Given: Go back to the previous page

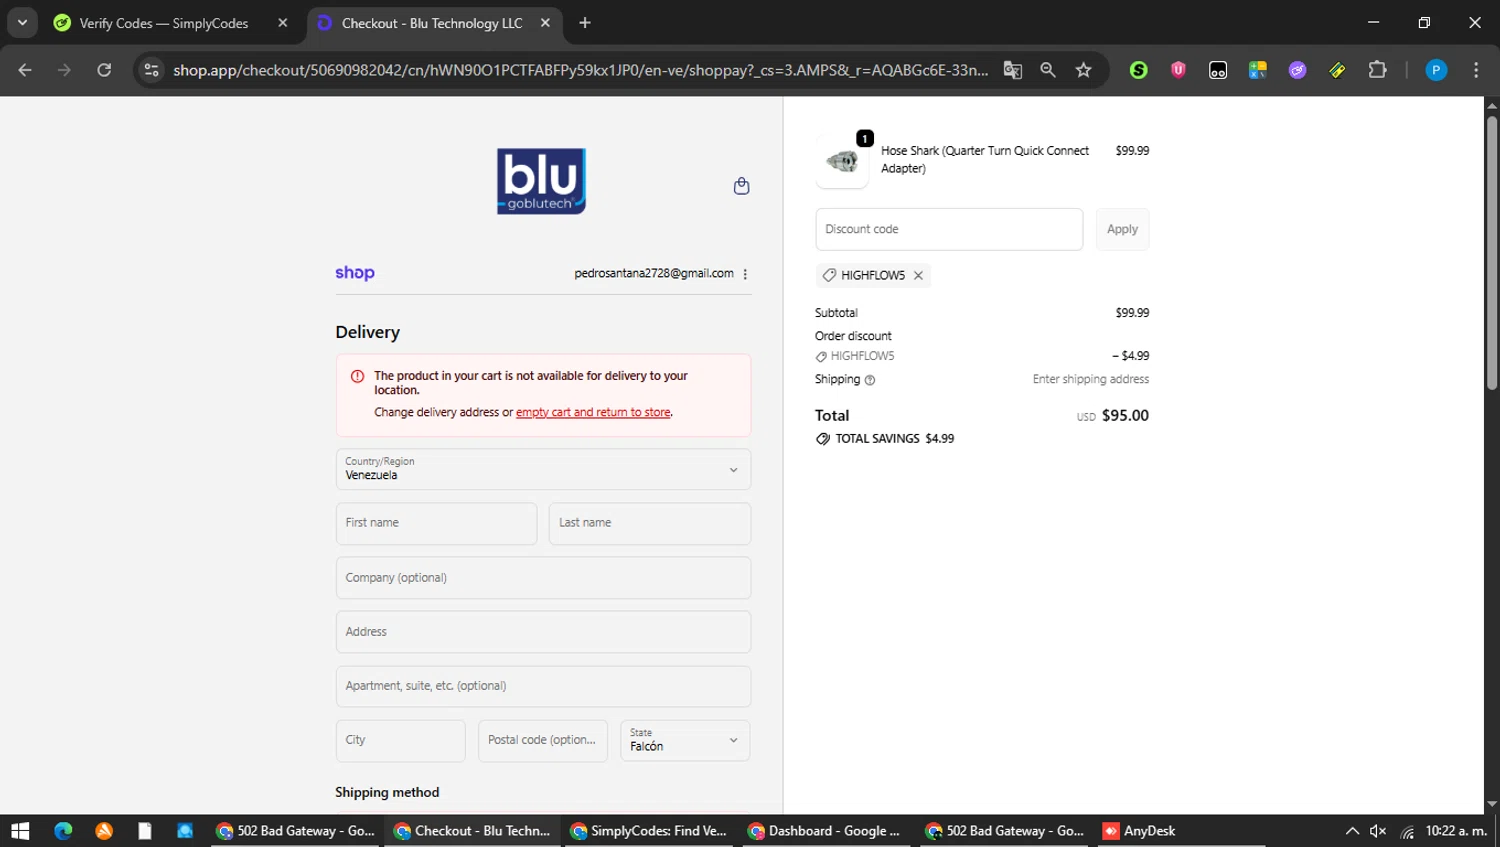Looking at the screenshot, I should (25, 70).
